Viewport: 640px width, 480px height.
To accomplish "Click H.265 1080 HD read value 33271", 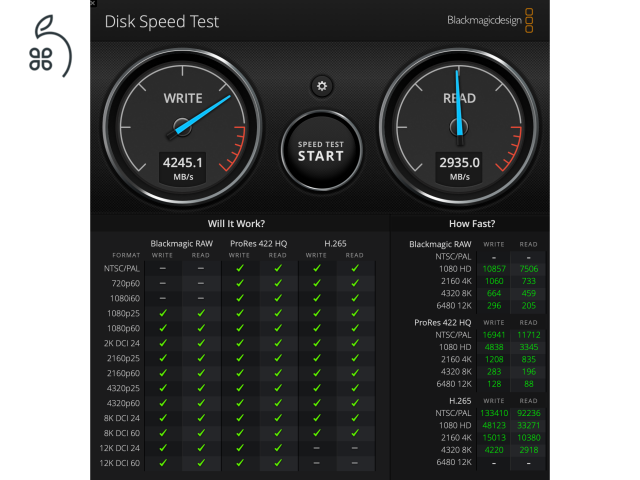I will 529,426.
